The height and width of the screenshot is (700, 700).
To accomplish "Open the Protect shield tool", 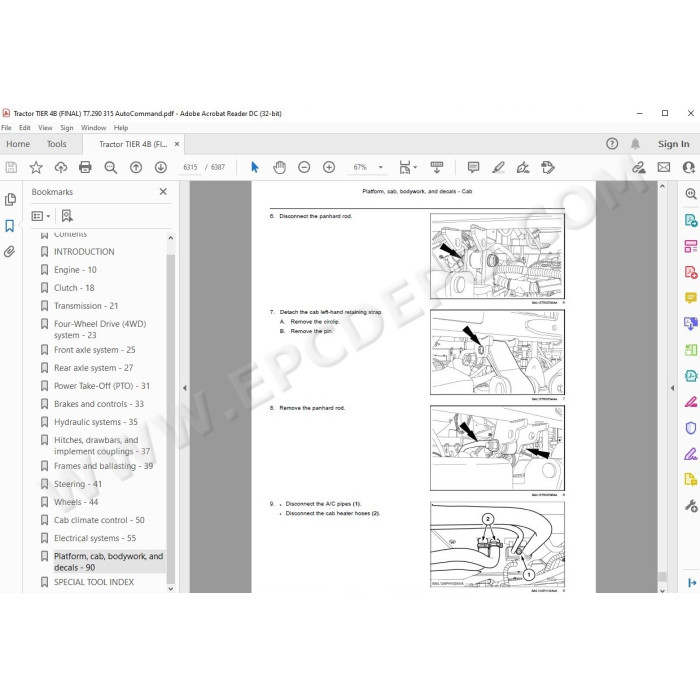I will coord(691,428).
